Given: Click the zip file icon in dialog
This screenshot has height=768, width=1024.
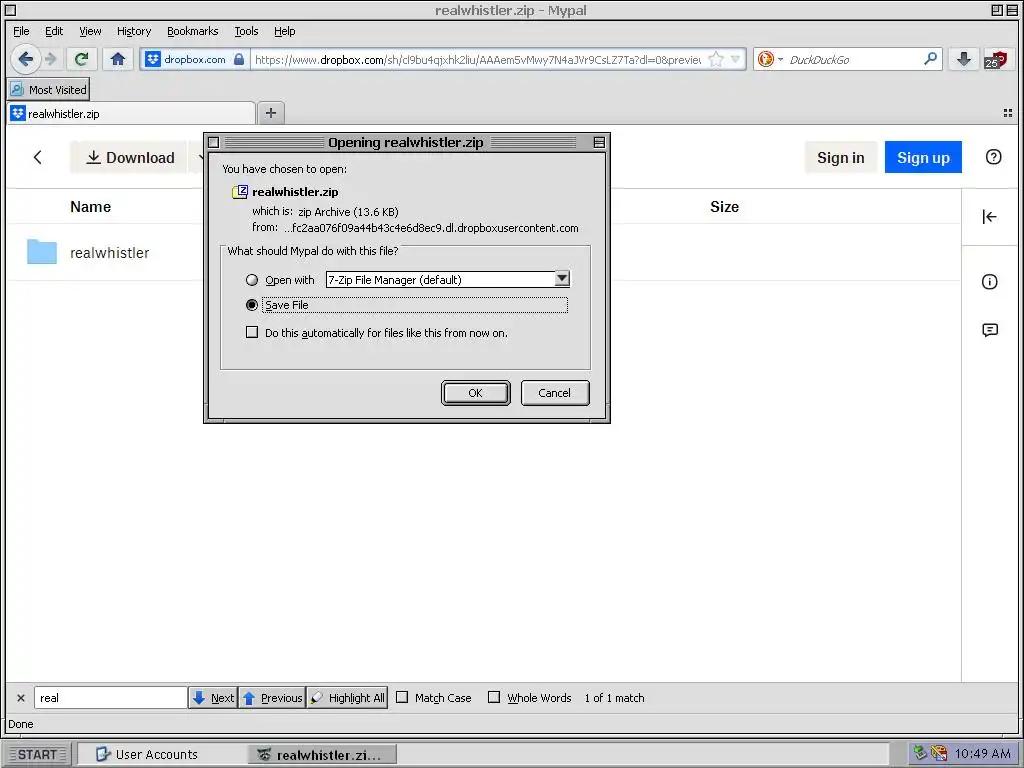Looking at the screenshot, I should (240, 192).
